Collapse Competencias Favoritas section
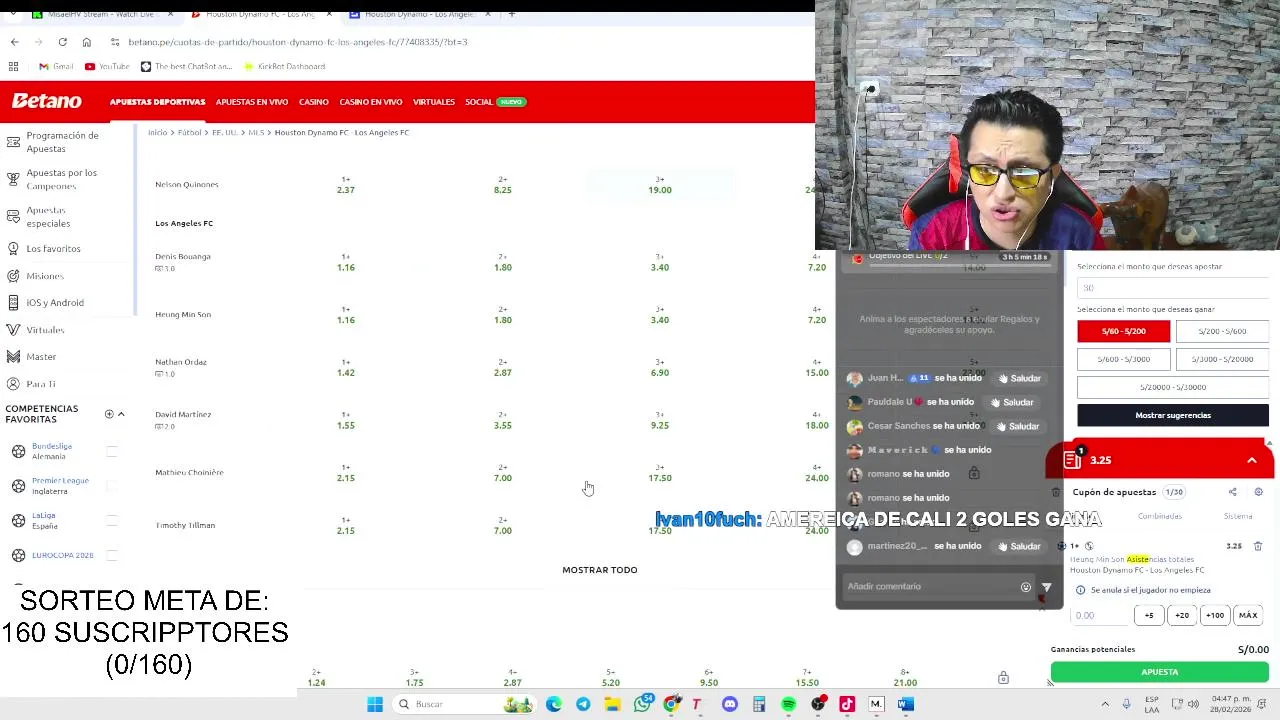This screenshot has width=1280, height=720. [121, 414]
